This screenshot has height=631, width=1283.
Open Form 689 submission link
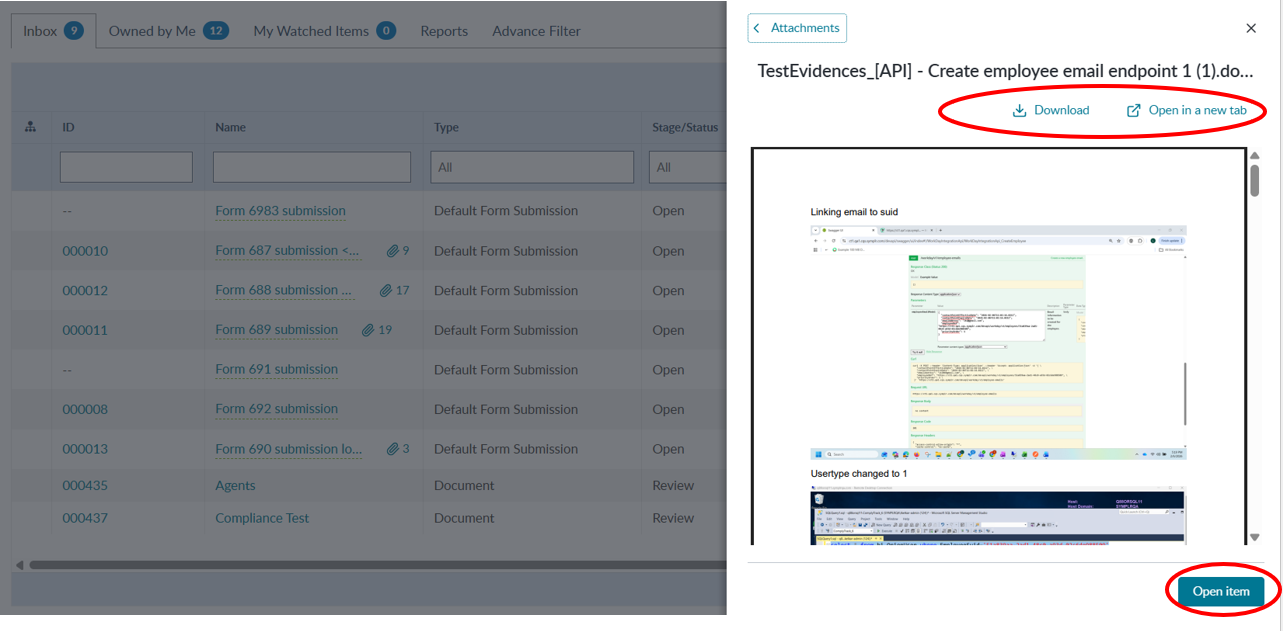coord(277,330)
